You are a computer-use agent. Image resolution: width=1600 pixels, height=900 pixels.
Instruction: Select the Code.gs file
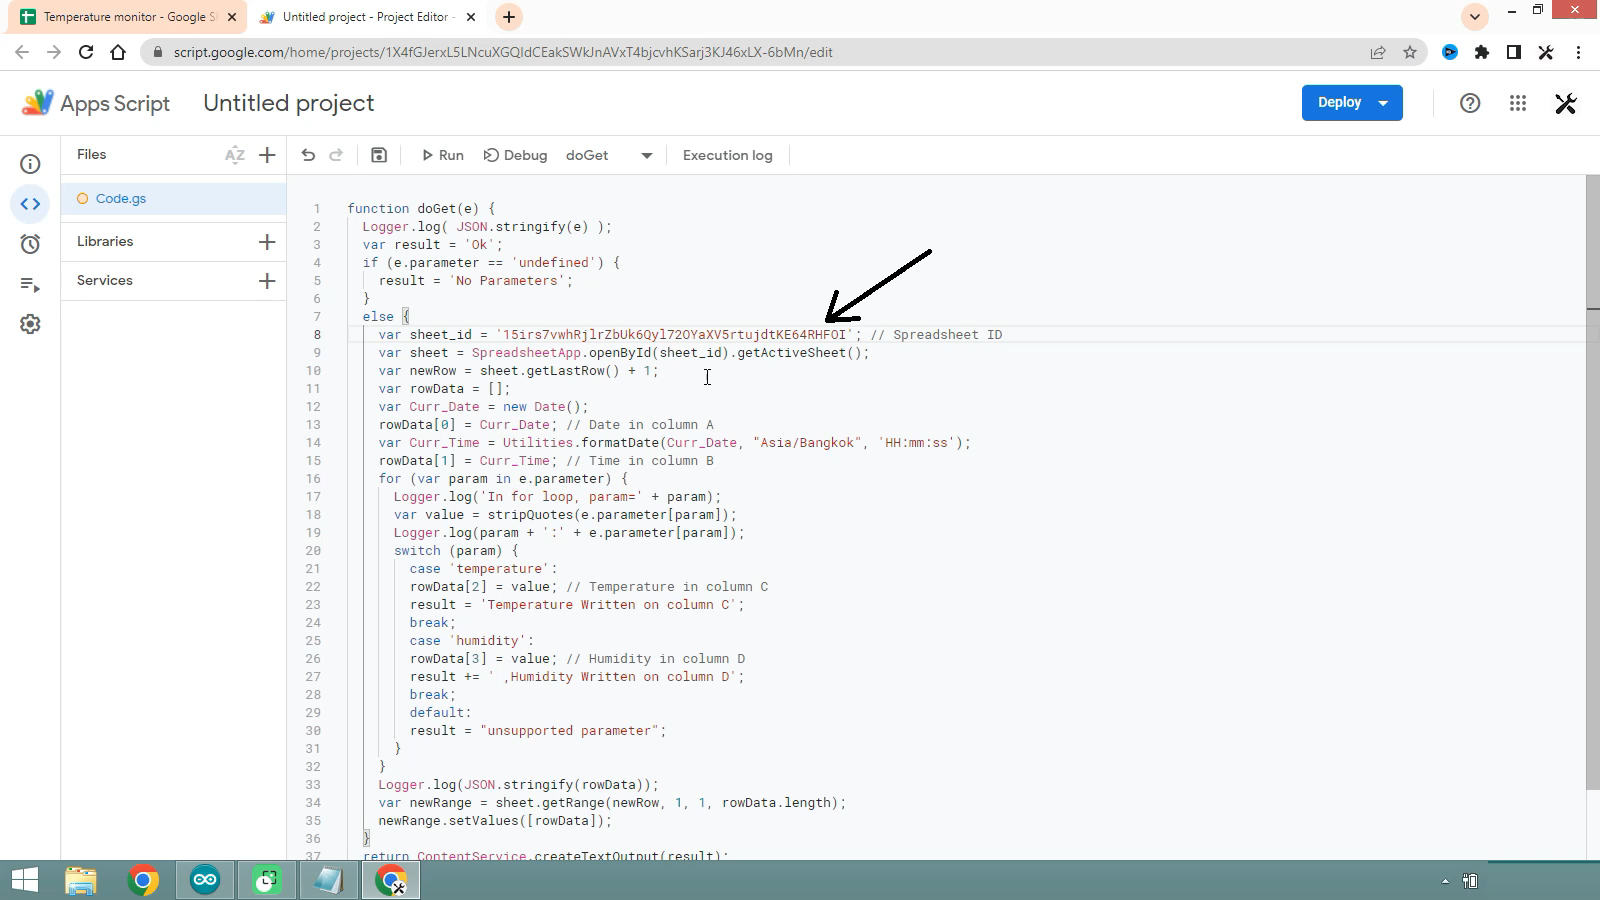[x=174, y=199]
